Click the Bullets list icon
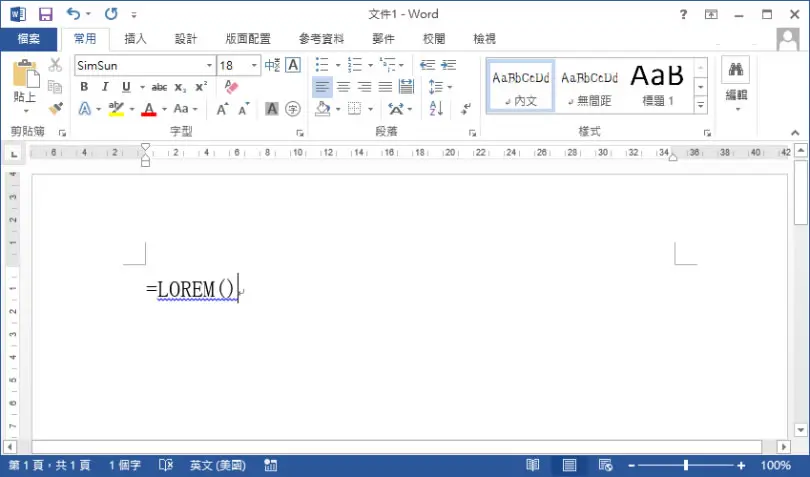The image size is (810, 477). pos(322,65)
